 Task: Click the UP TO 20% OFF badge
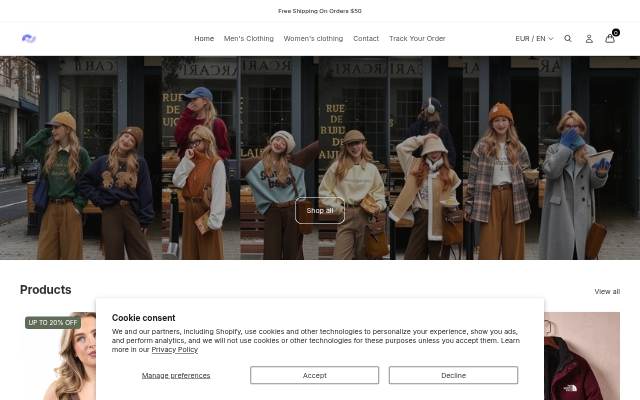click(53, 322)
